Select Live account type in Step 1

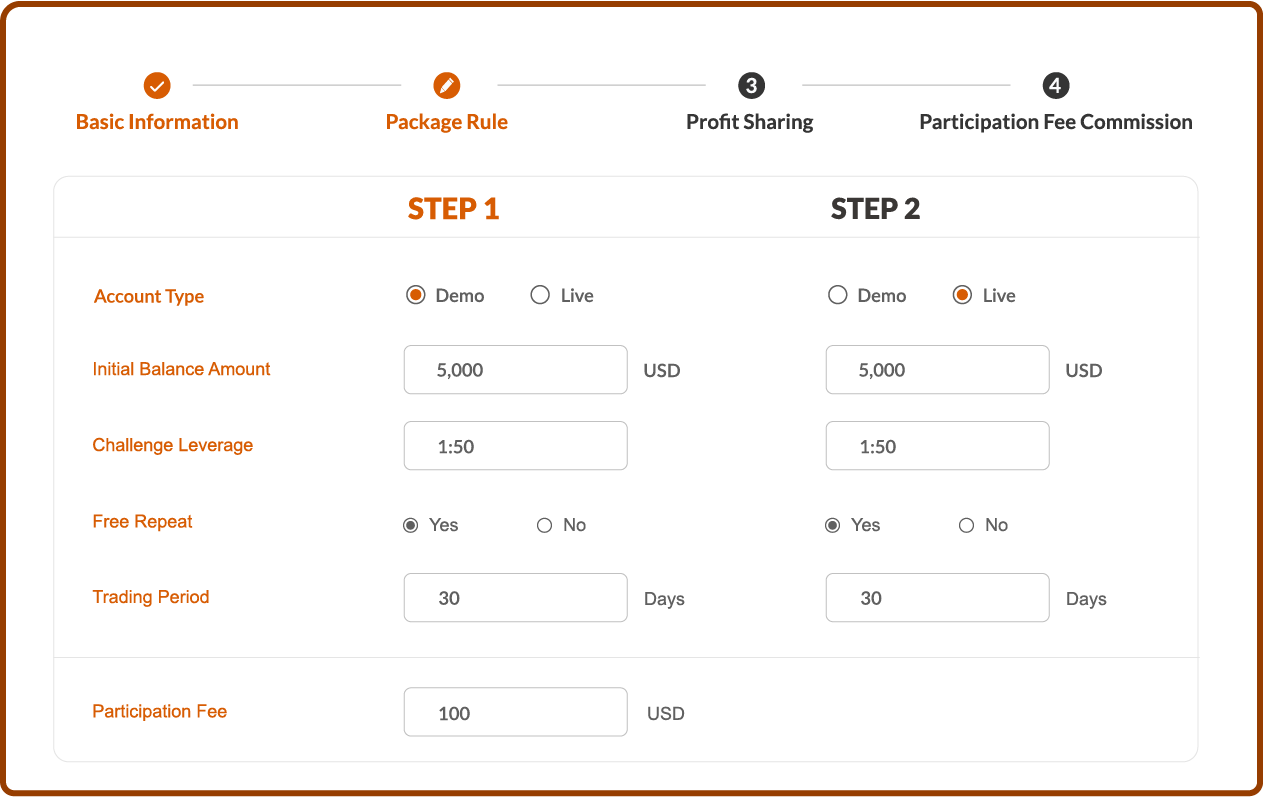[540, 295]
